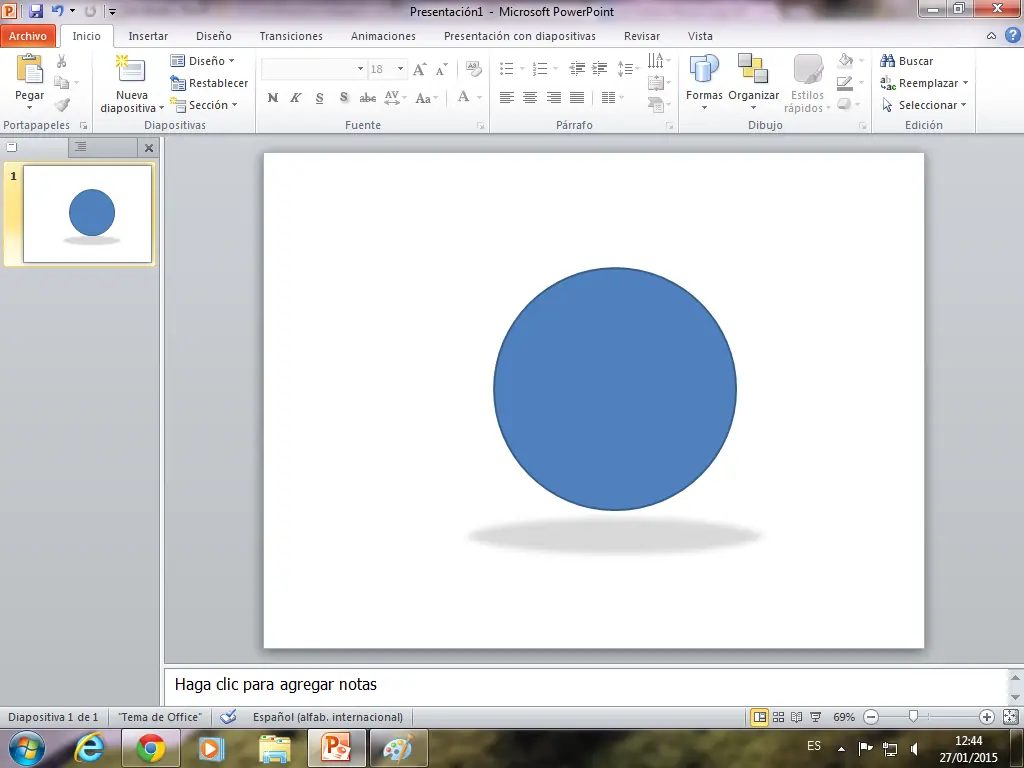Viewport: 1024px width, 768px height.
Task: Click the decrease font size icon
Action: click(442, 69)
